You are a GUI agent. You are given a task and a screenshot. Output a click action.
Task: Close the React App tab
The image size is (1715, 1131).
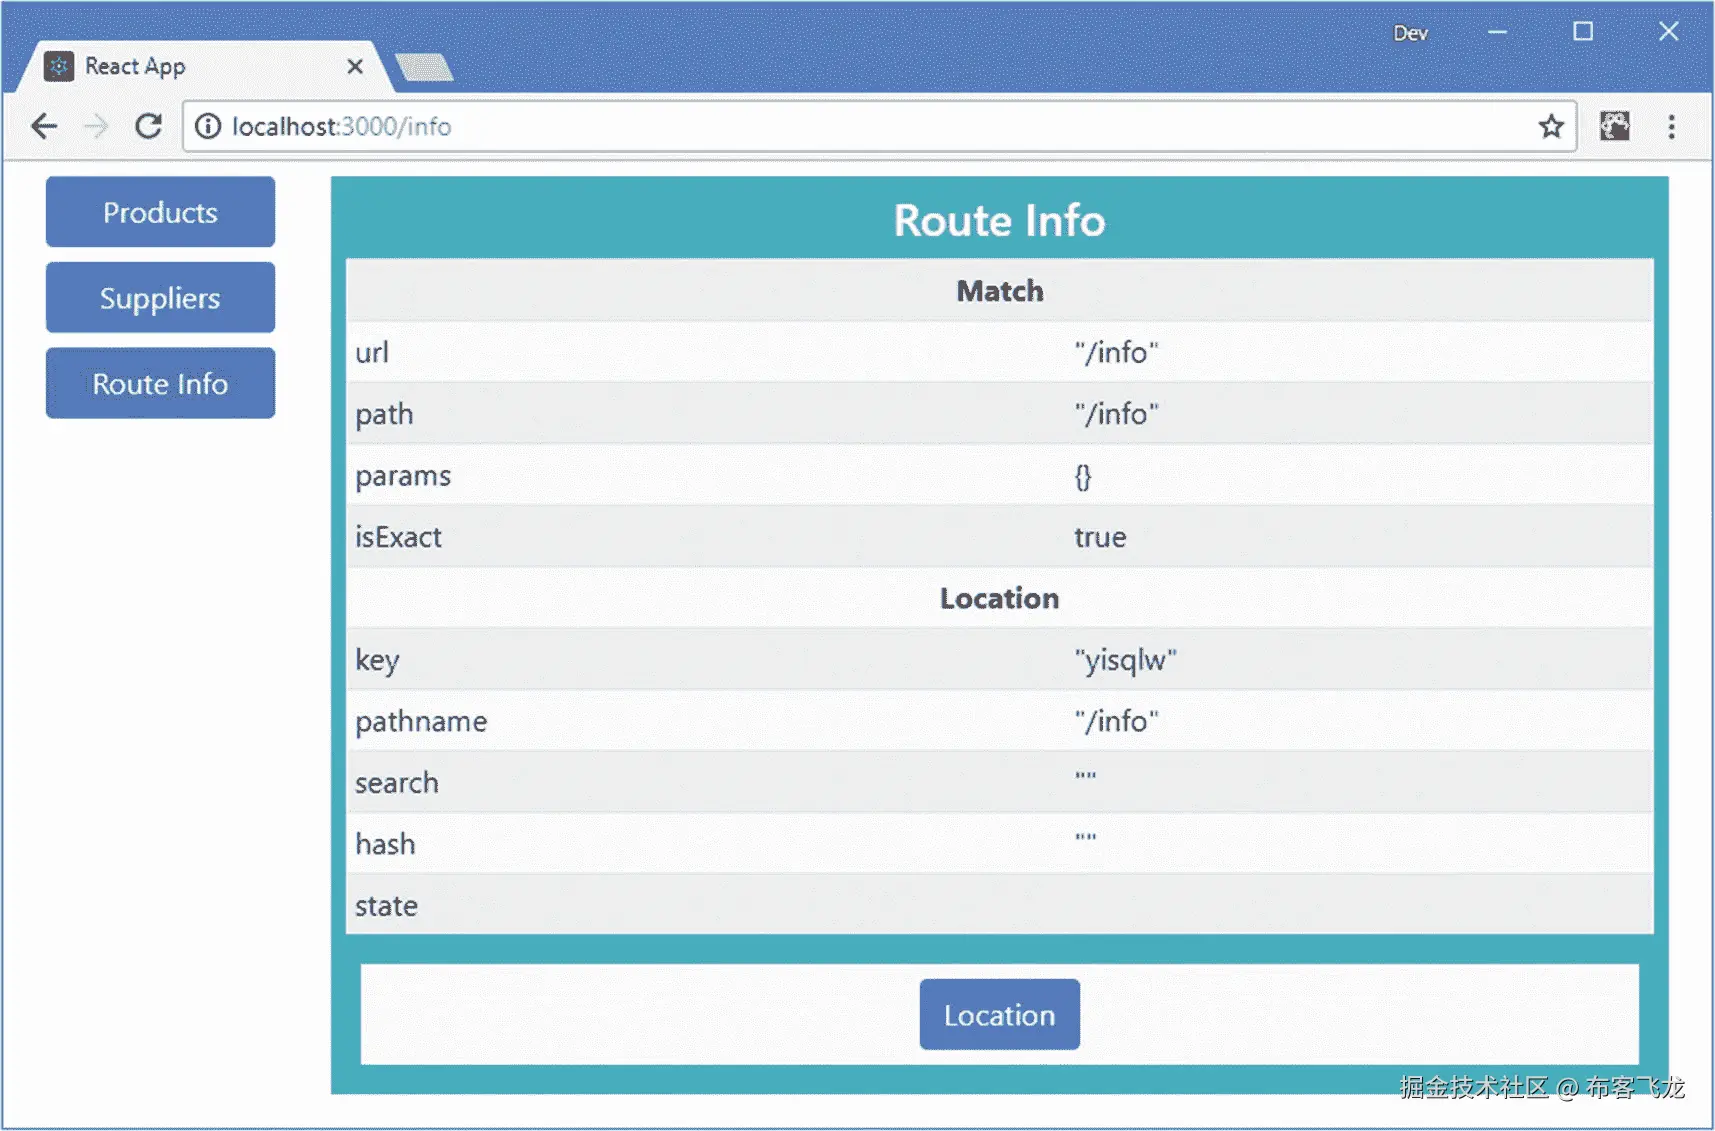tap(354, 66)
